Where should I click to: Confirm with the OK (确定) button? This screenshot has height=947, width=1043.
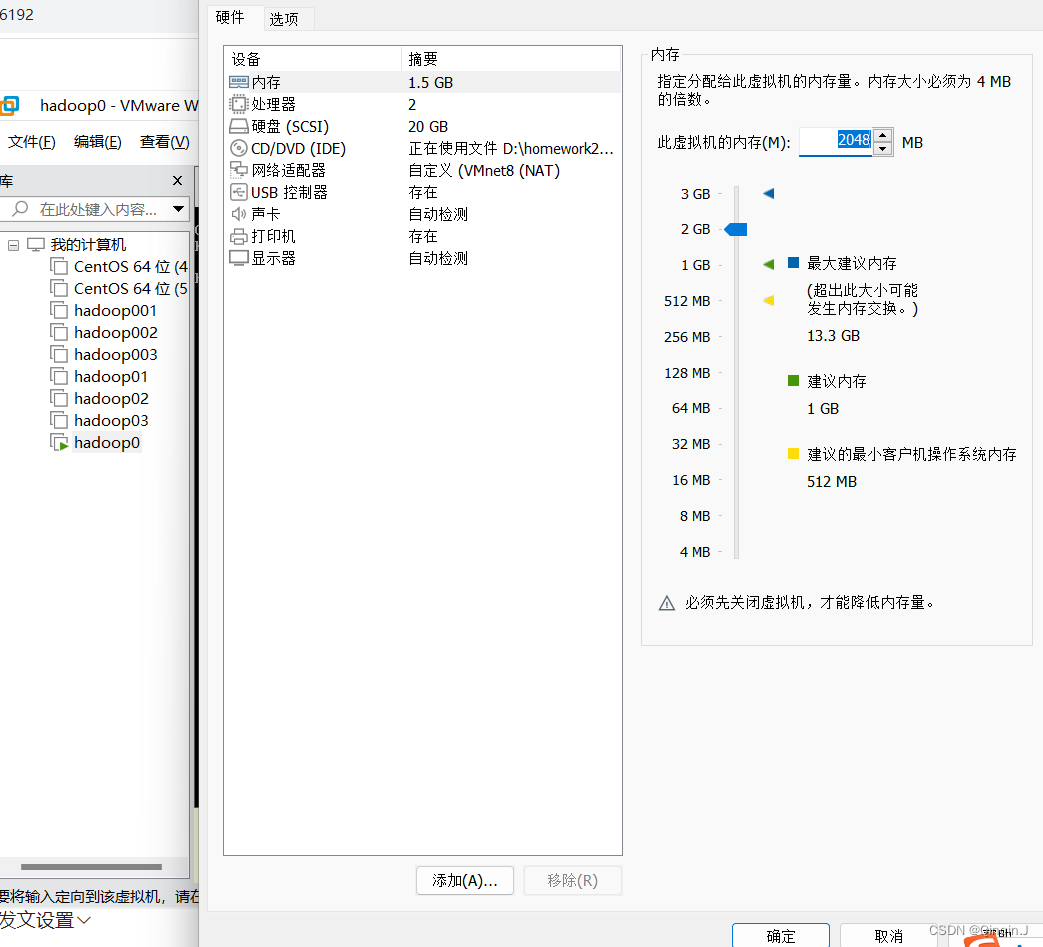[781, 936]
